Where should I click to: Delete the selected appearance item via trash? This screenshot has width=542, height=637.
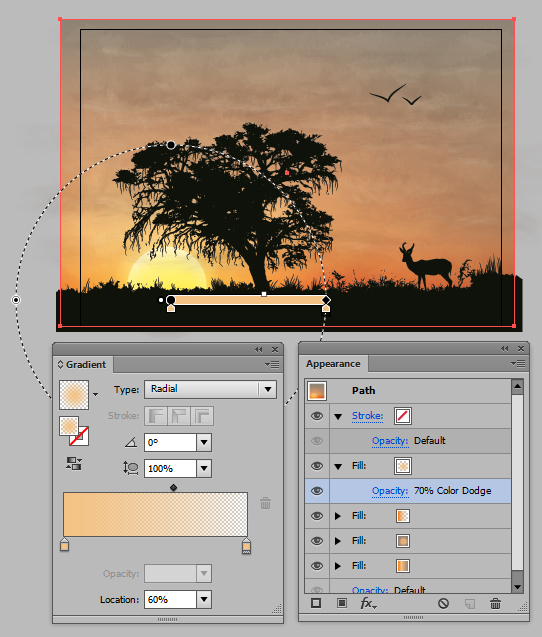point(495,603)
